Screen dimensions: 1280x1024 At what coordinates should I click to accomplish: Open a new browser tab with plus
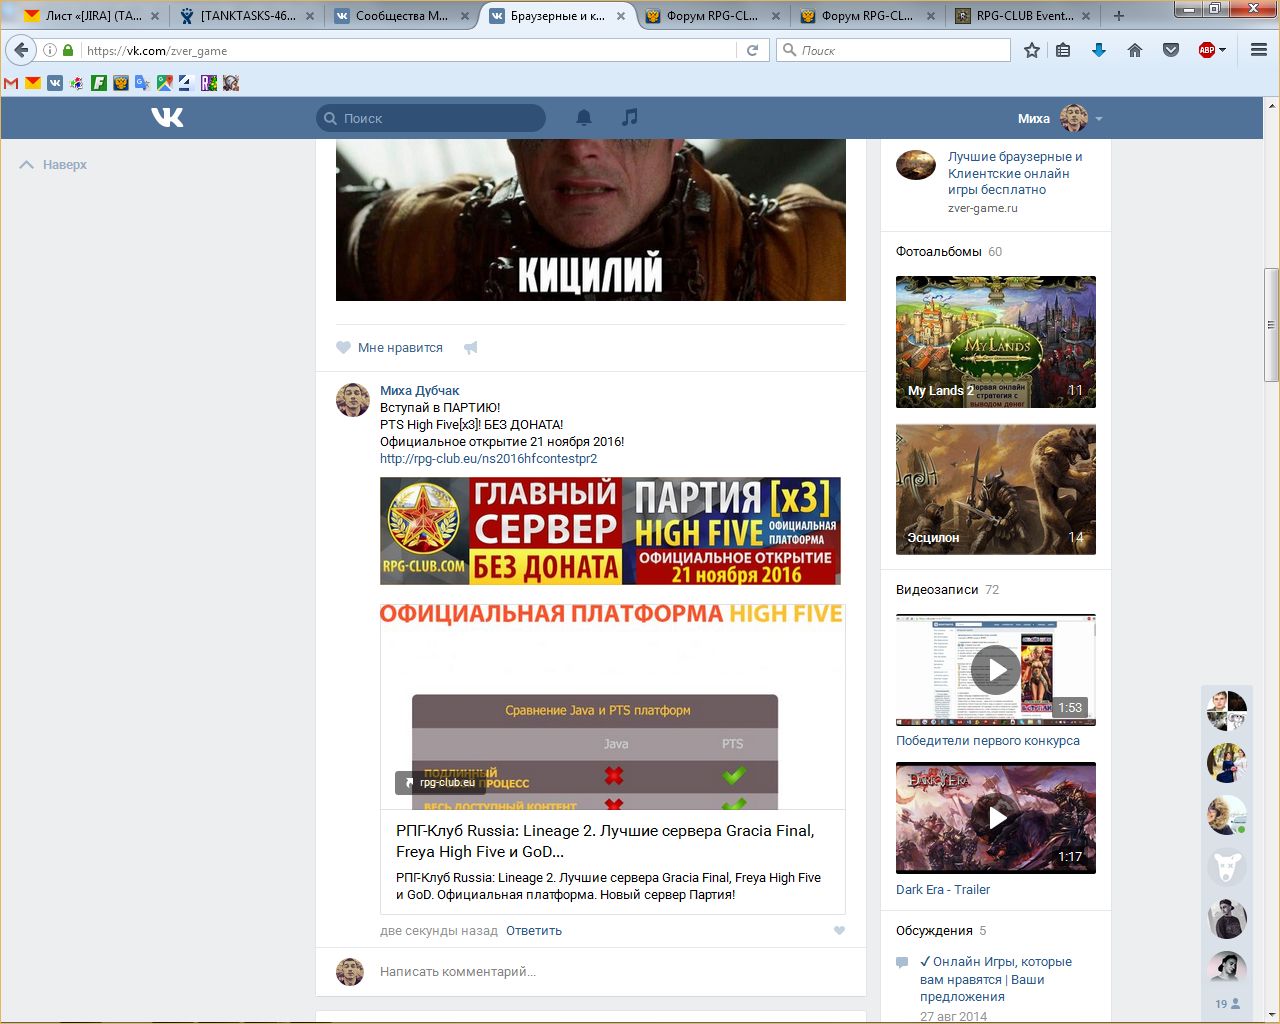click(1119, 16)
